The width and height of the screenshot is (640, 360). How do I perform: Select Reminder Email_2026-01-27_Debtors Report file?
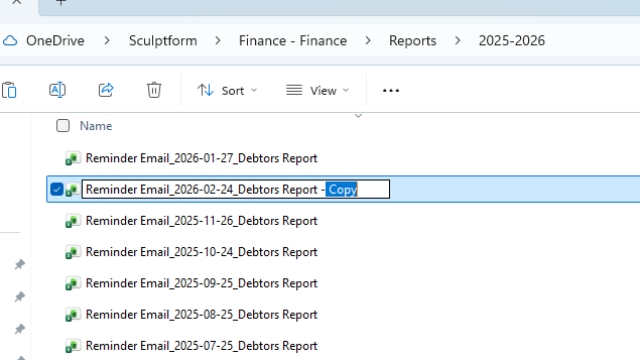tap(201, 158)
